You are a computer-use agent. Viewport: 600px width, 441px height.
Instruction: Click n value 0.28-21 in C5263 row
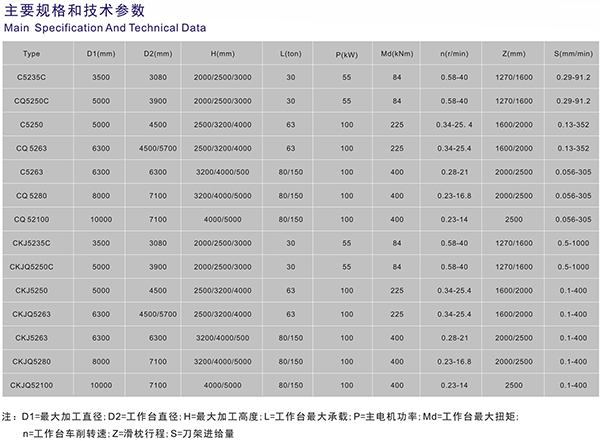point(454,172)
